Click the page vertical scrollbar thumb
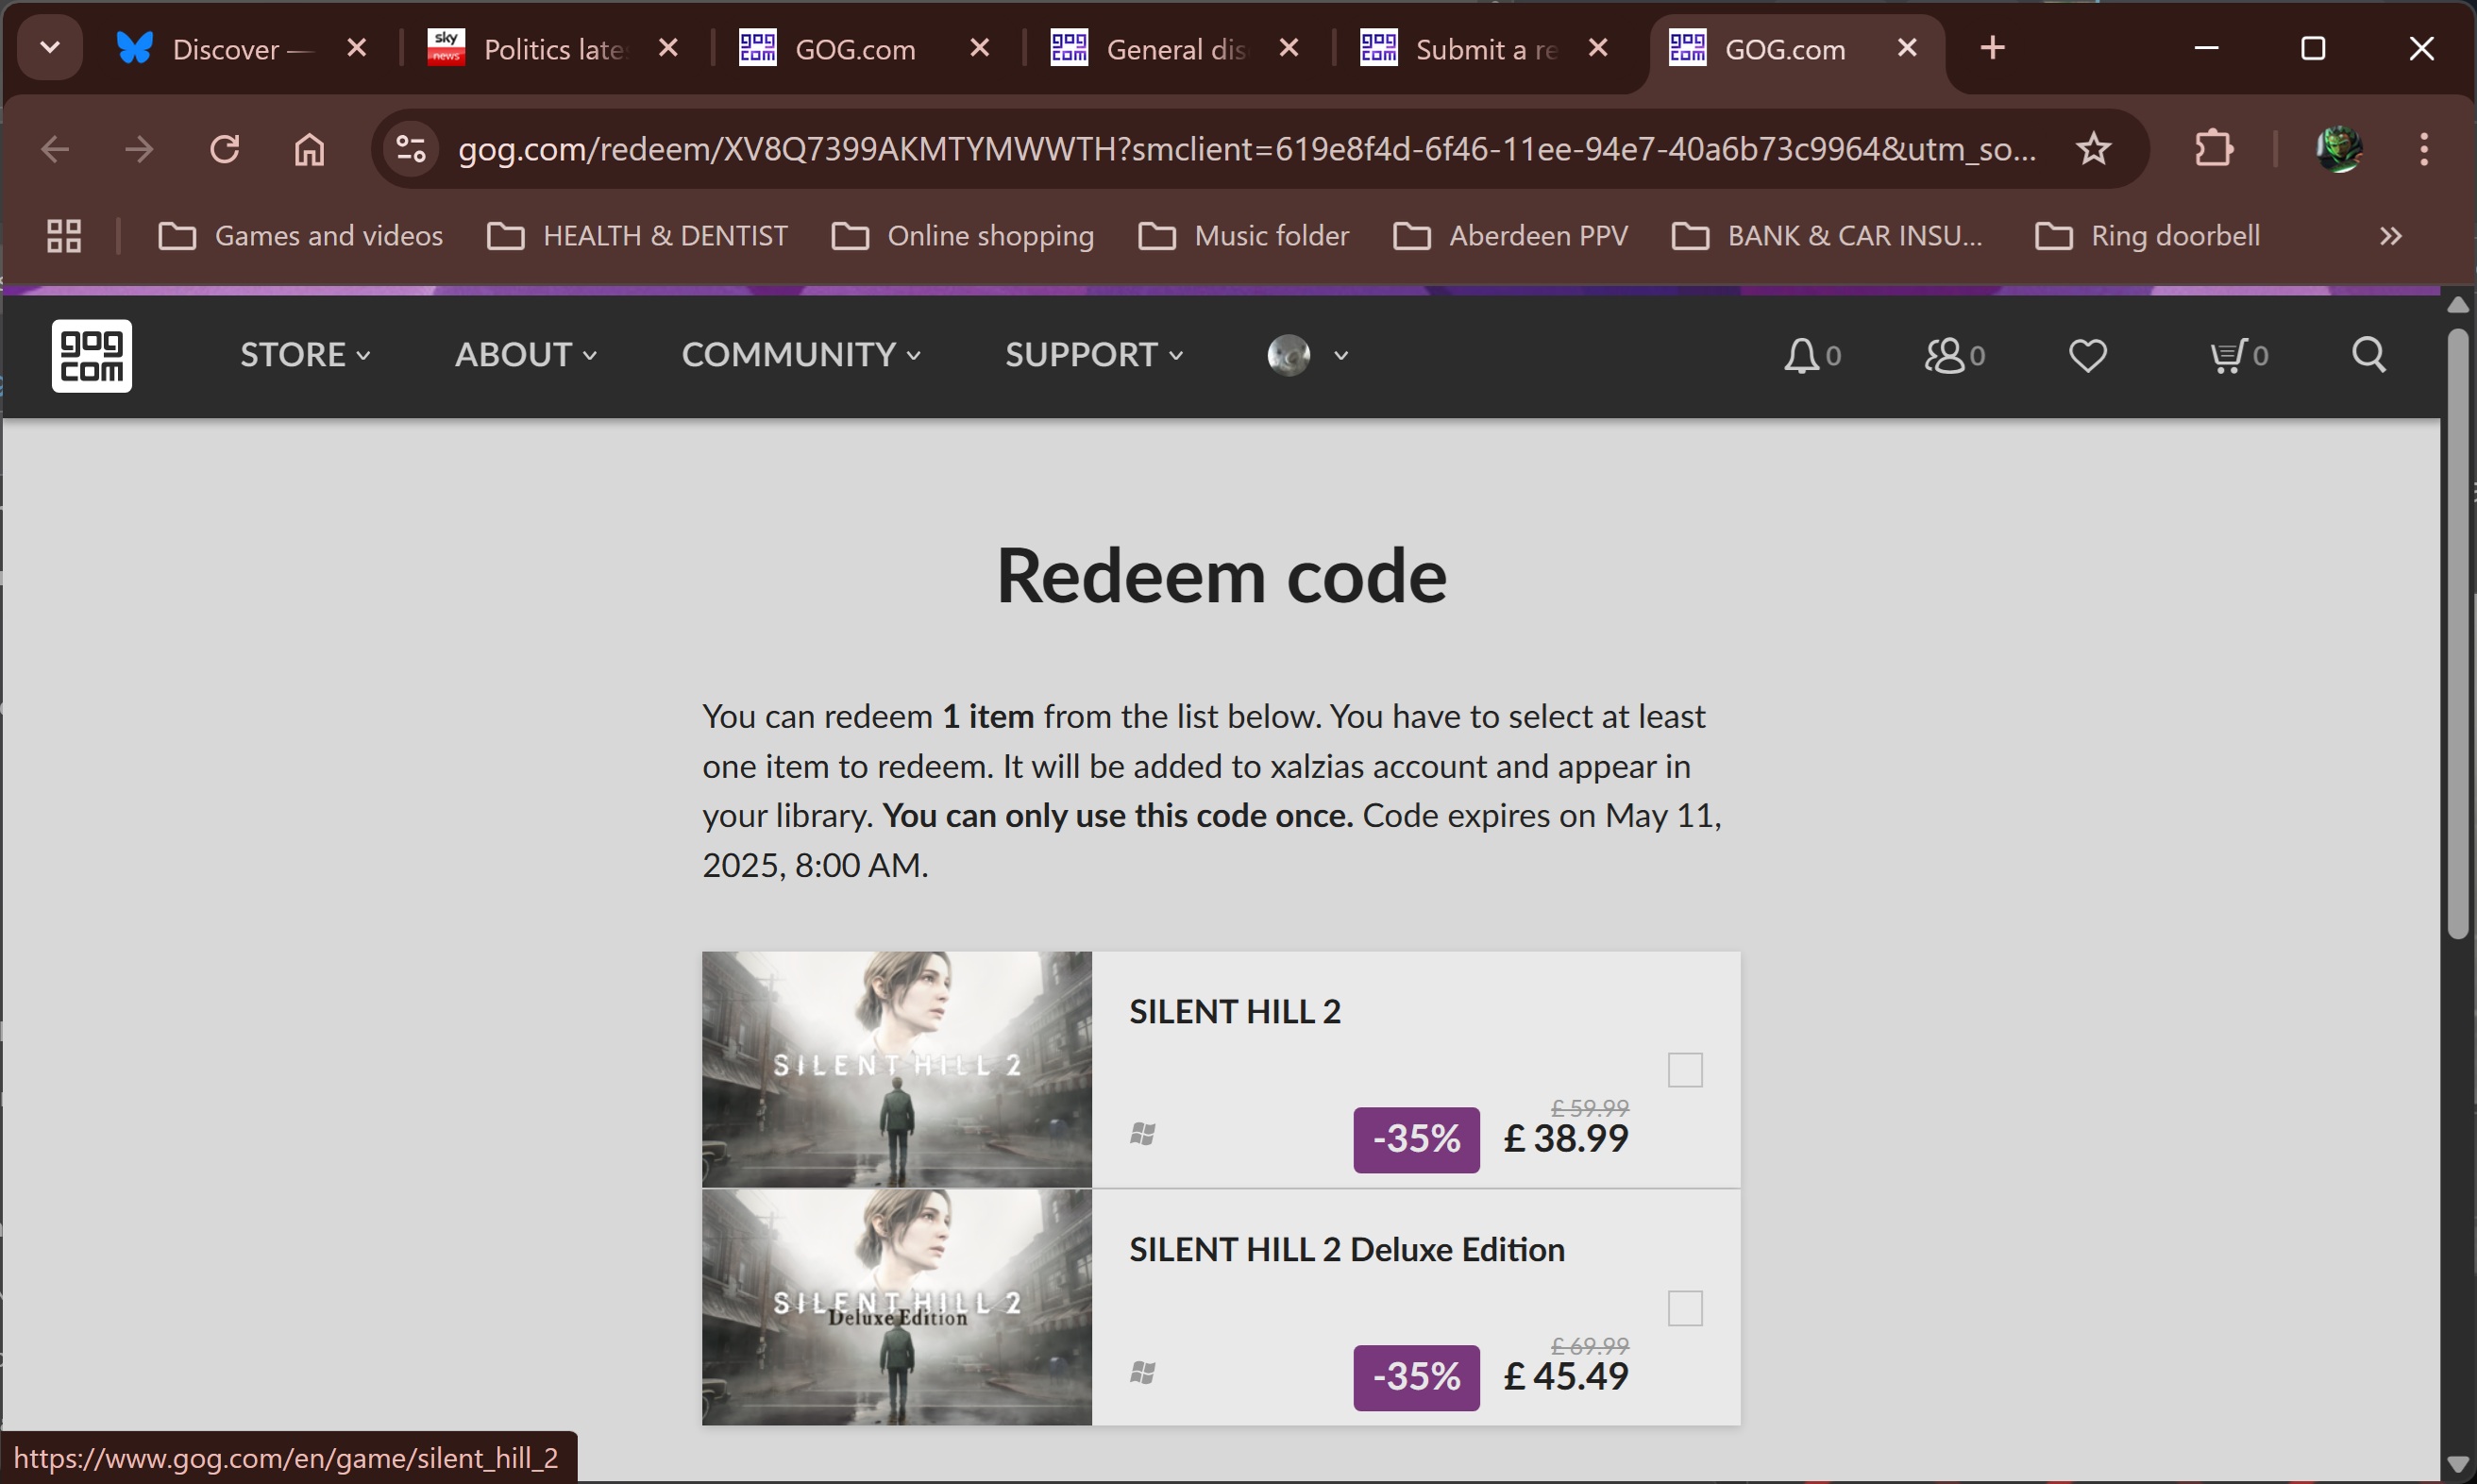This screenshot has height=1484, width=2477. tap(2458, 634)
